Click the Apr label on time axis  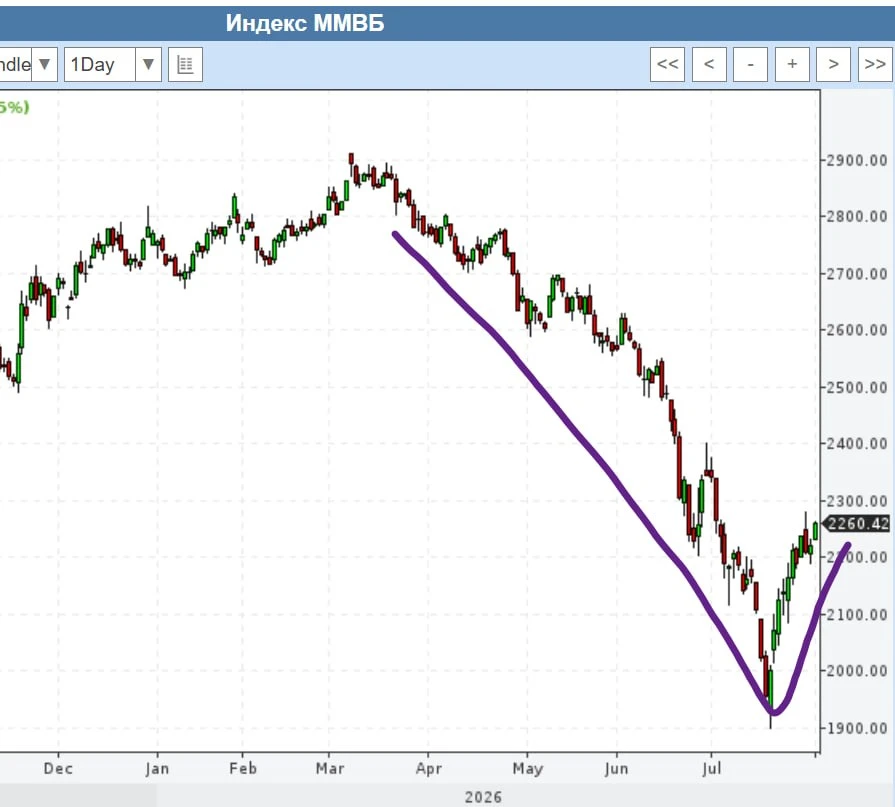(429, 769)
